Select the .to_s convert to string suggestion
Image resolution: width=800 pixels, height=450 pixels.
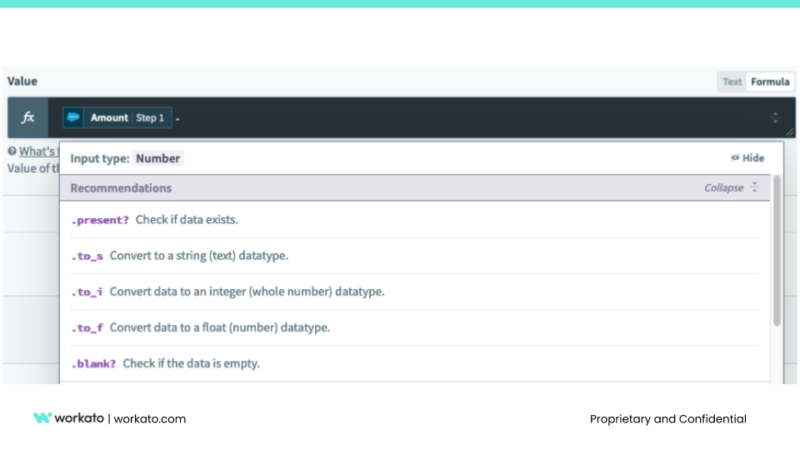coord(88,255)
